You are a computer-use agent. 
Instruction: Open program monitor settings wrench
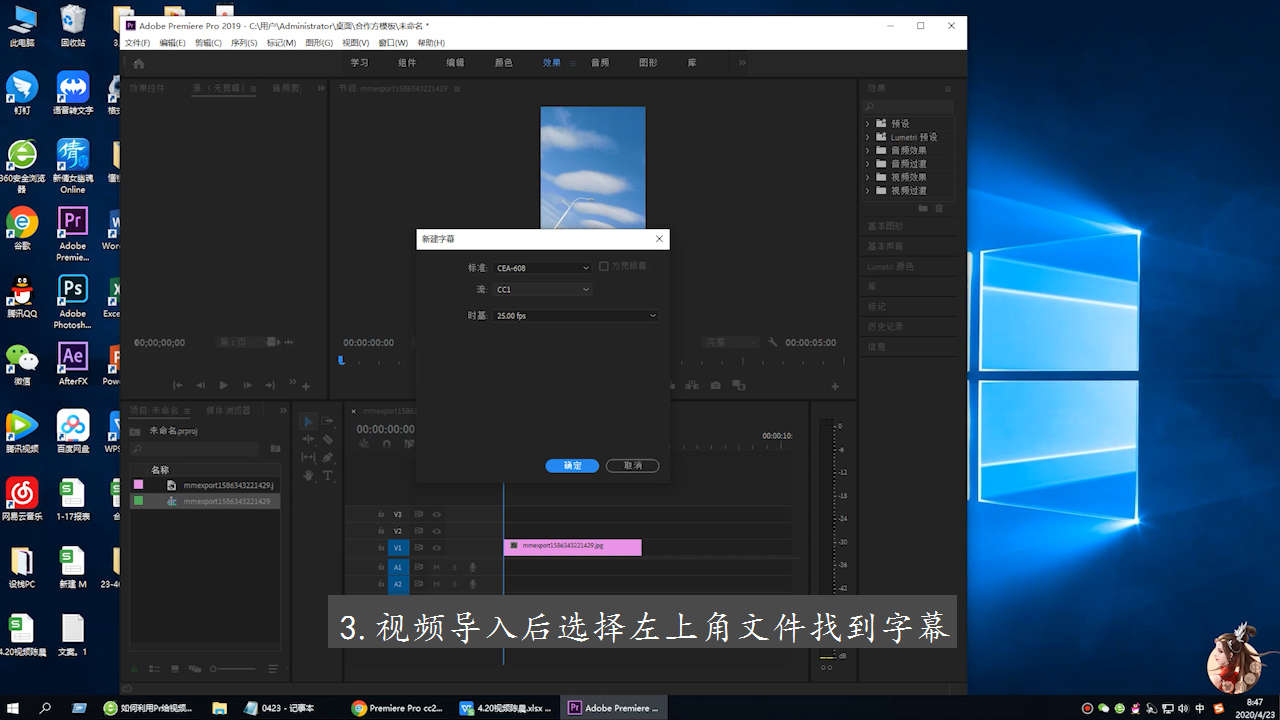tap(772, 342)
